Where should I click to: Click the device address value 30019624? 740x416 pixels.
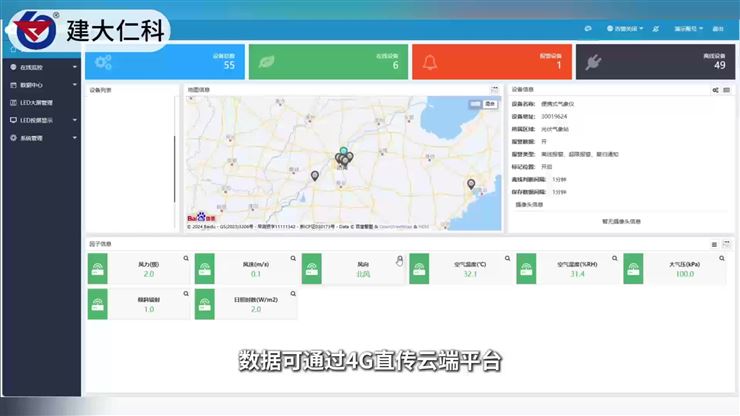click(x=554, y=117)
